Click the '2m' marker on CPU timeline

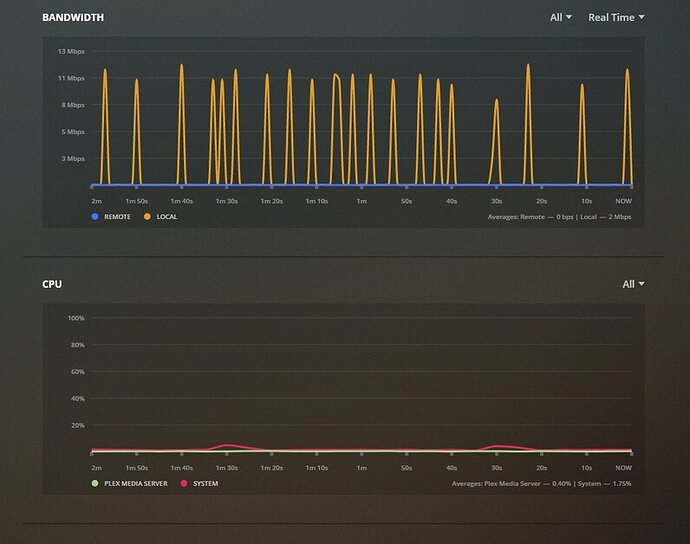click(97, 468)
